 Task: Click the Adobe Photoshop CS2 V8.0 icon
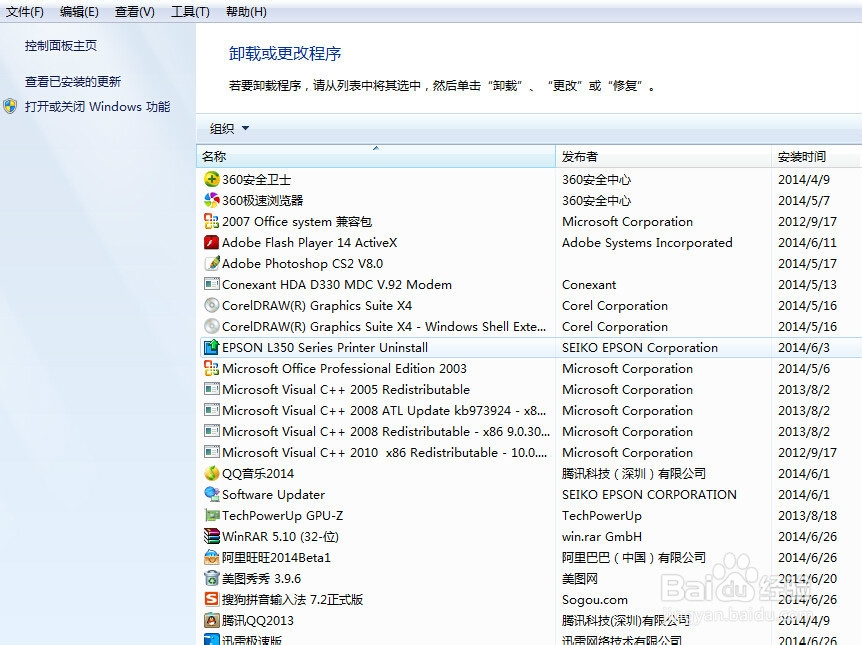pos(212,263)
